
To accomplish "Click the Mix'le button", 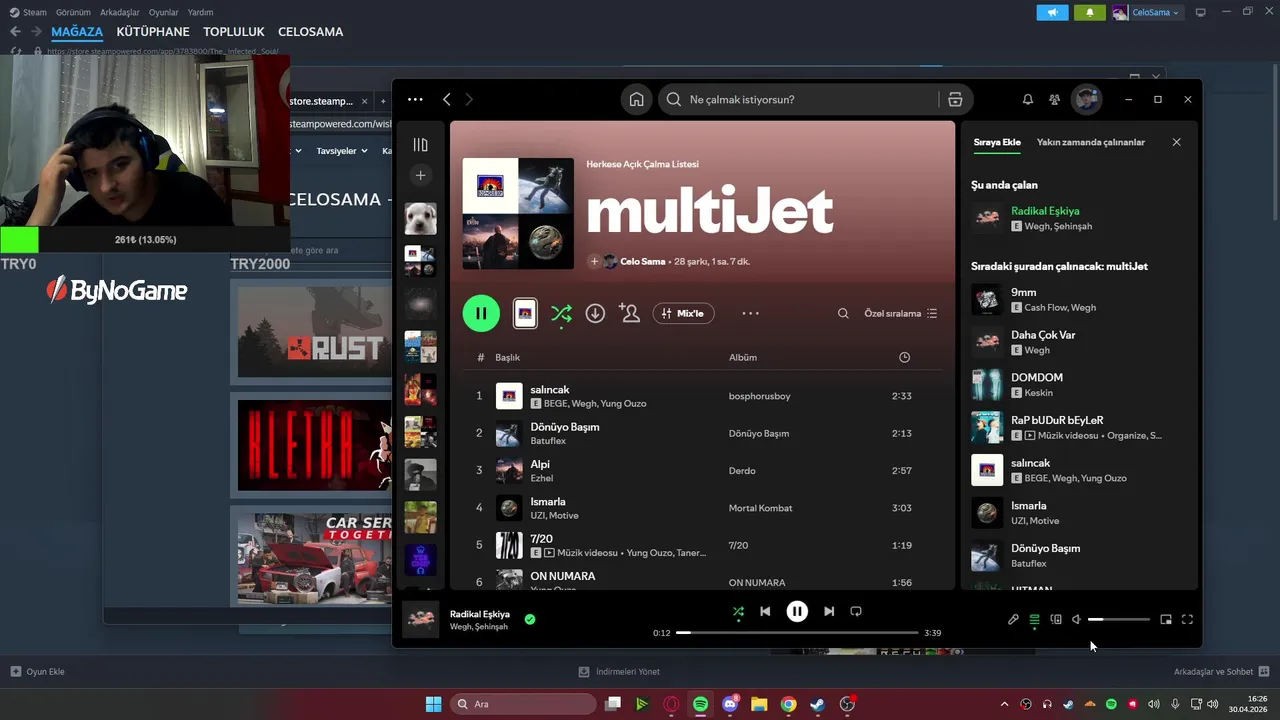I will [683, 313].
